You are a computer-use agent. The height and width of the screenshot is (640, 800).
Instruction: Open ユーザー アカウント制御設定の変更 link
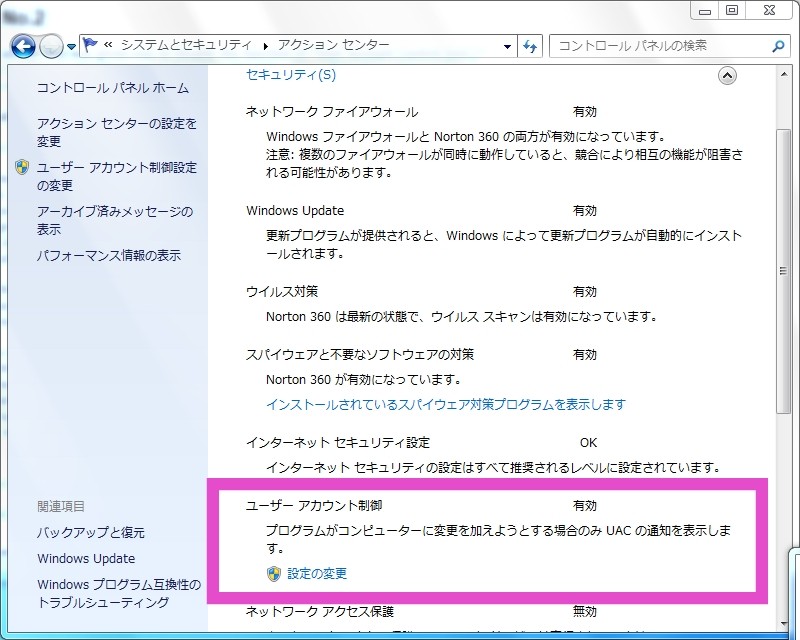[x=117, y=177]
